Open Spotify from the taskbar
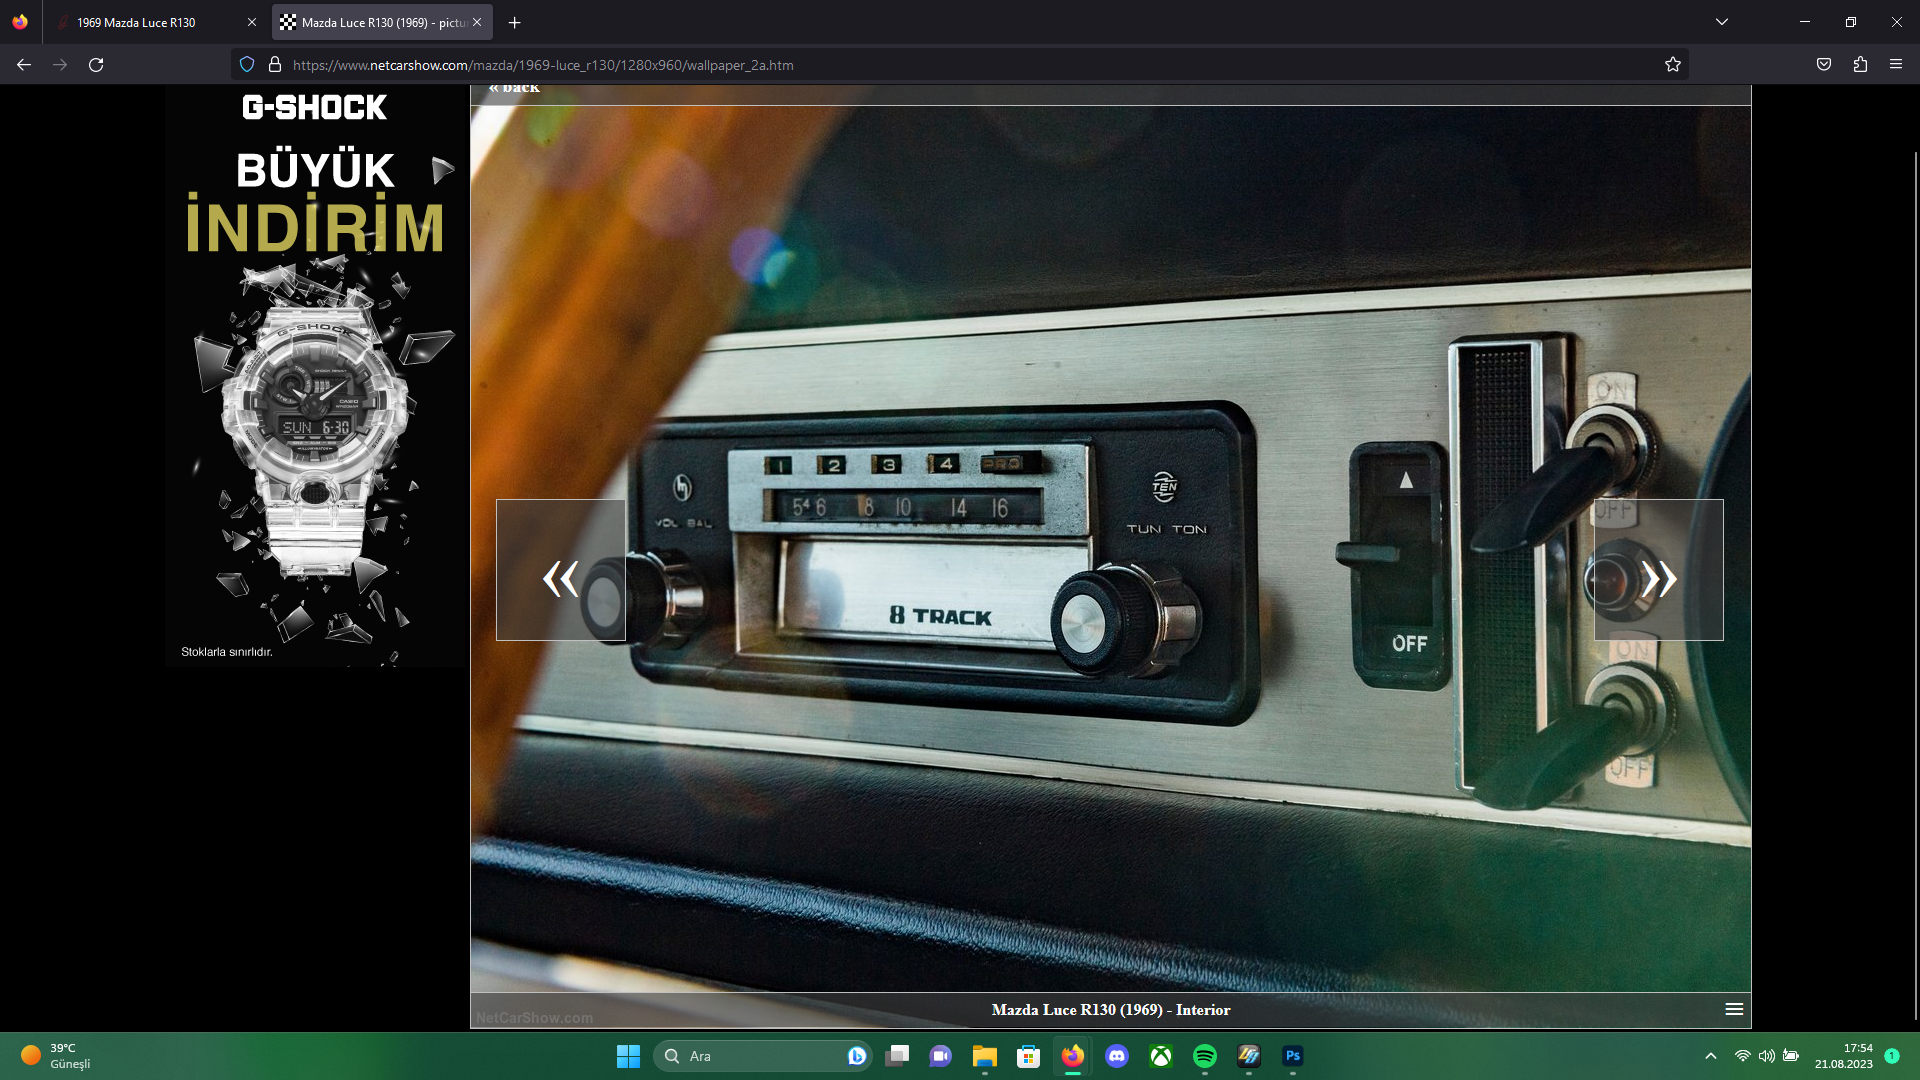This screenshot has width=1920, height=1080. pos(1205,1056)
